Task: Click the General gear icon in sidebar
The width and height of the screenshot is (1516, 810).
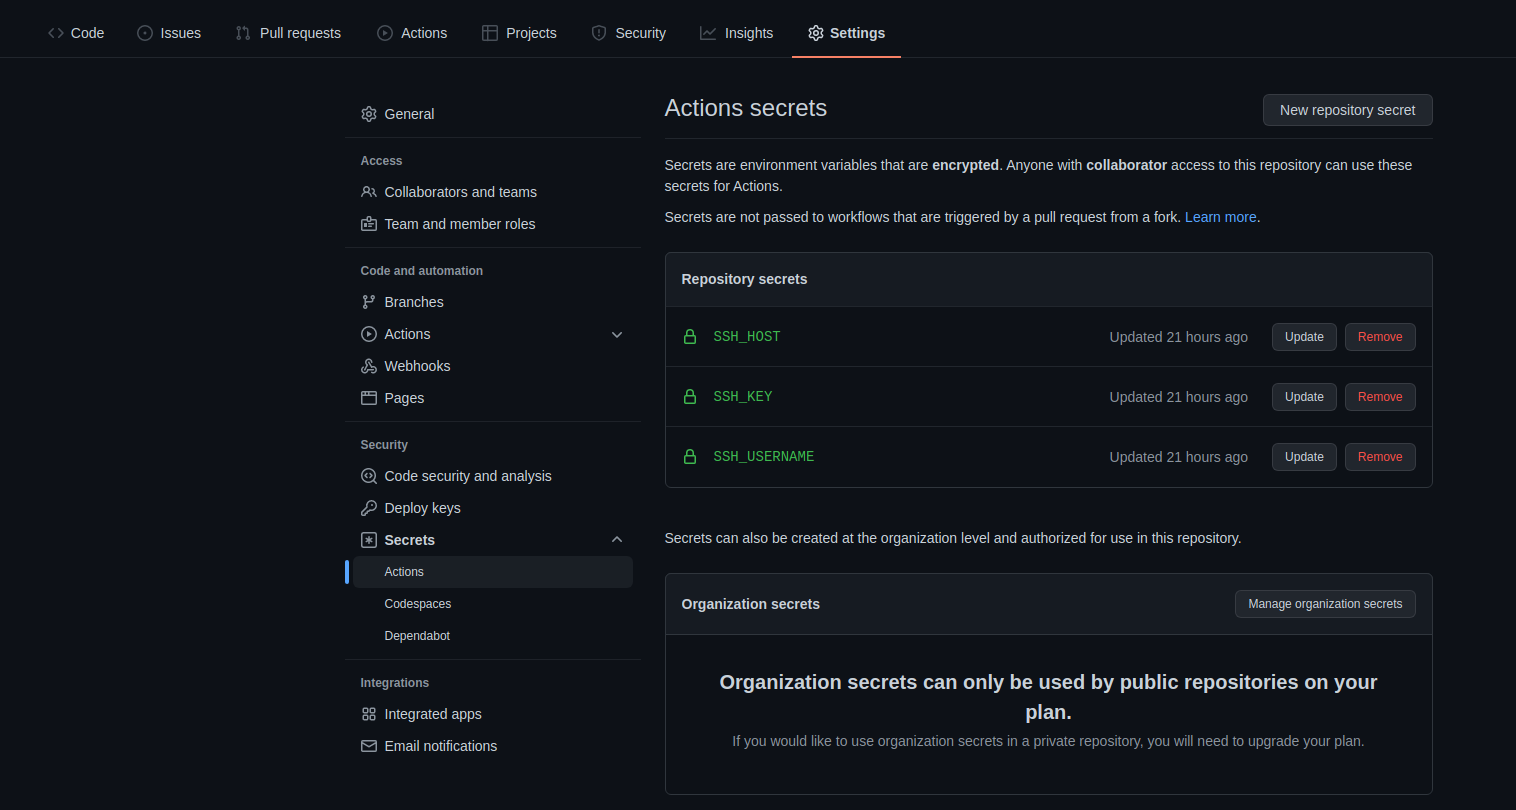Action: pos(369,114)
